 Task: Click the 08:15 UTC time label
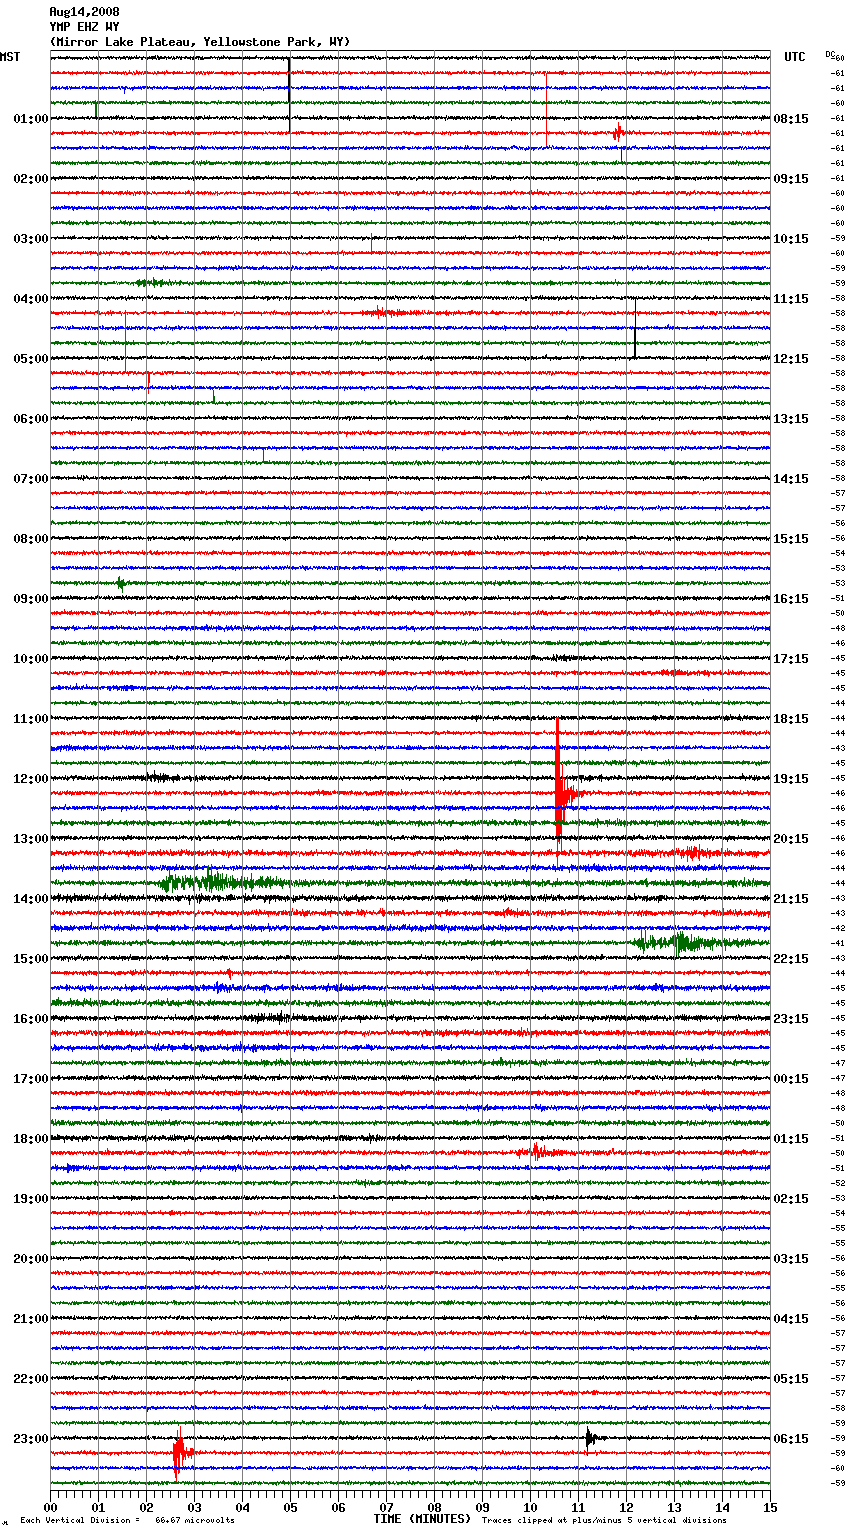point(791,118)
